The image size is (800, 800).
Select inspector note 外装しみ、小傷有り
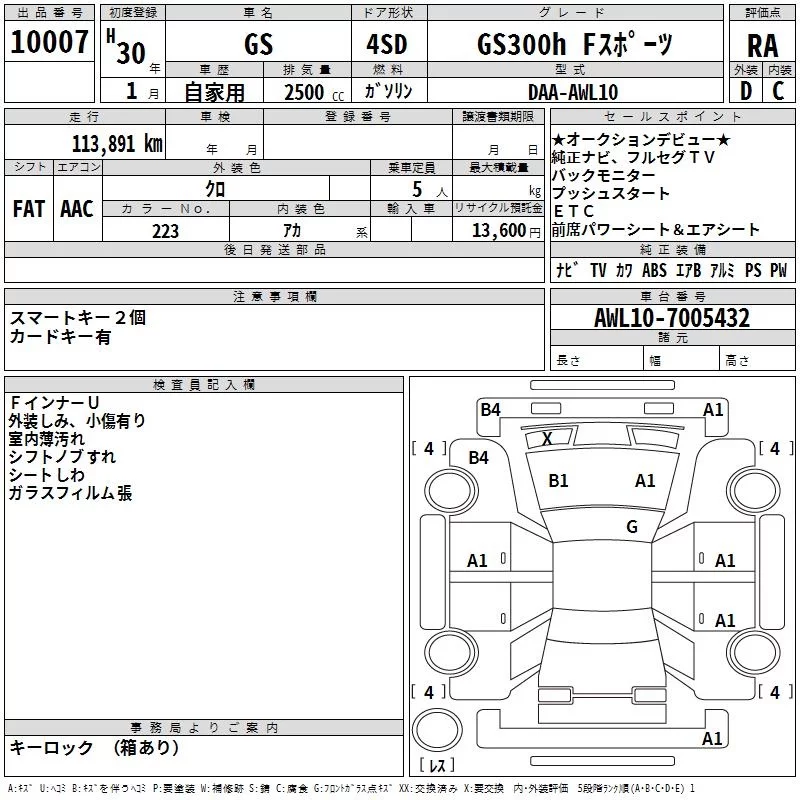pos(78,420)
